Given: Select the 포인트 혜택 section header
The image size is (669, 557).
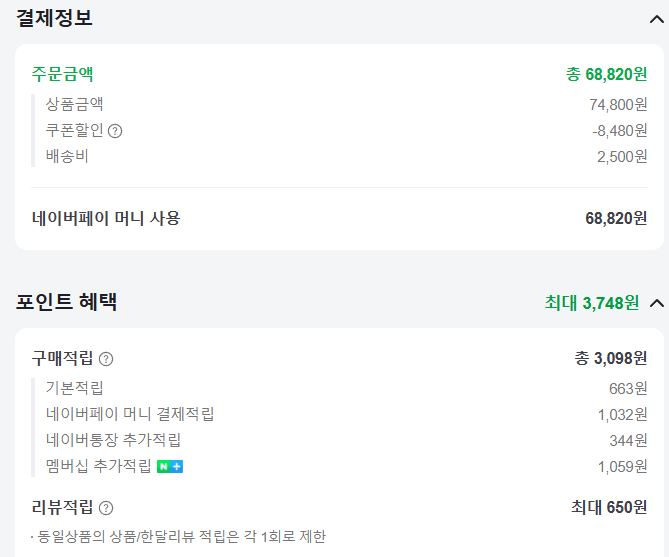Looking at the screenshot, I should point(67,302).
